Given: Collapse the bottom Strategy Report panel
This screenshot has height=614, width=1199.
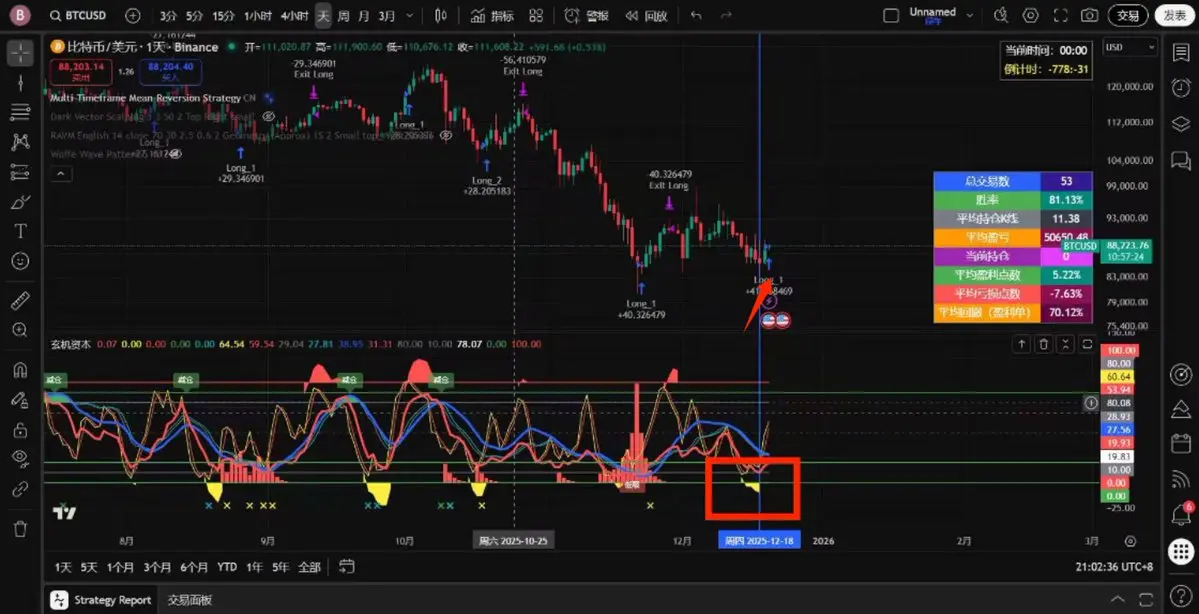Looking at the screenshot, I should tap(1118, 599).
